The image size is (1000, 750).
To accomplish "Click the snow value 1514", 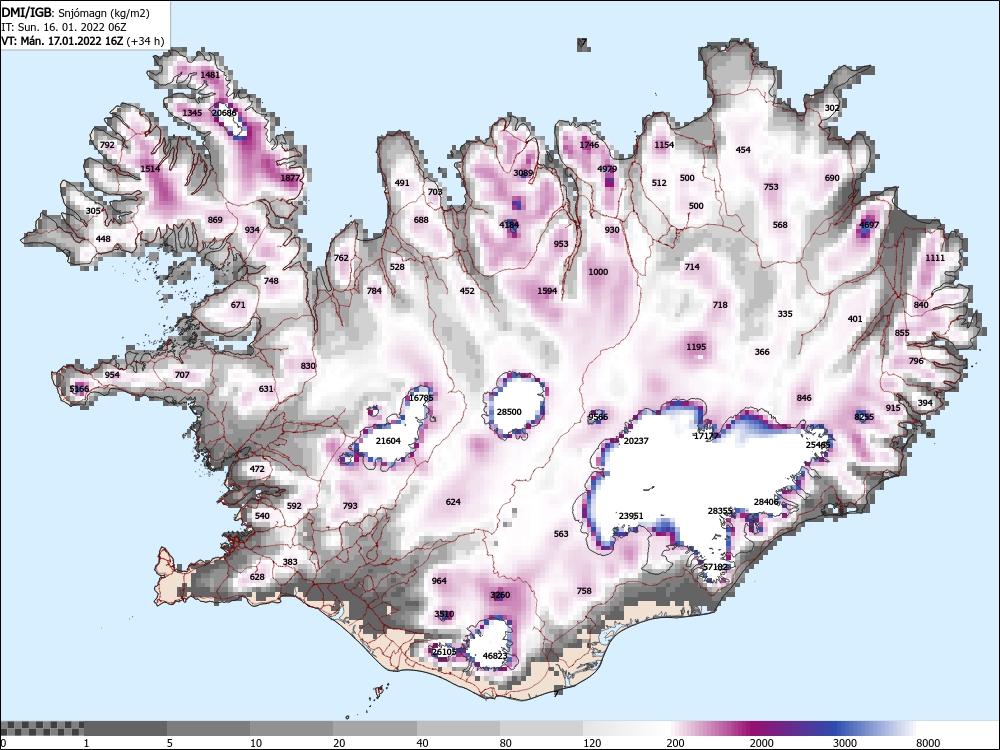I will pos(151,169).
